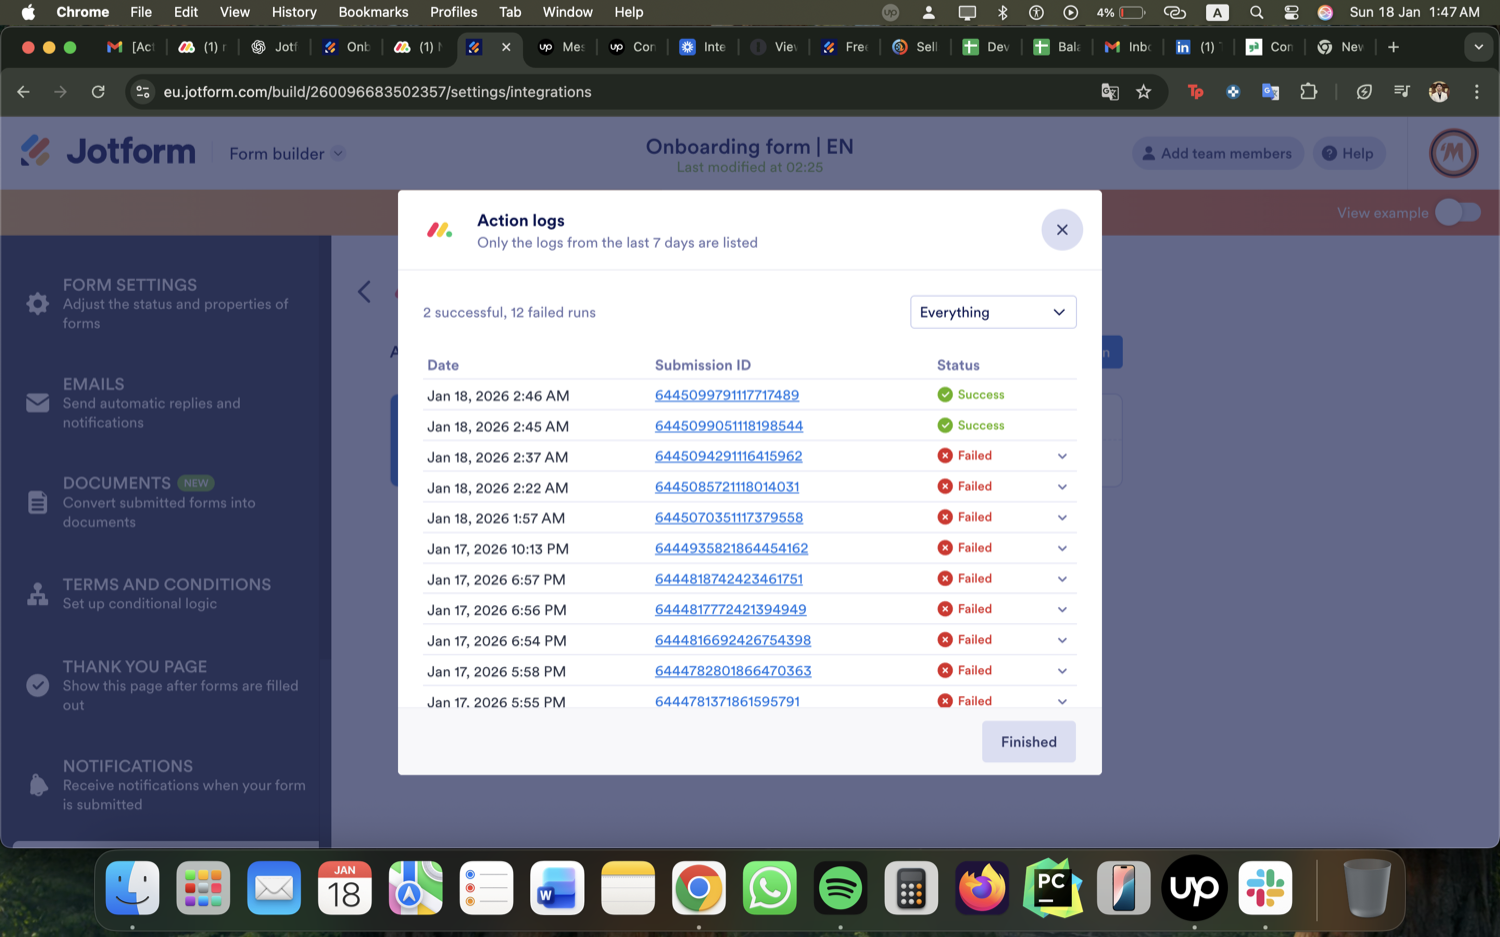Expand failed log from 5:58 PM
This screenshot has height=937, width=1500.
pos(1062,671)
